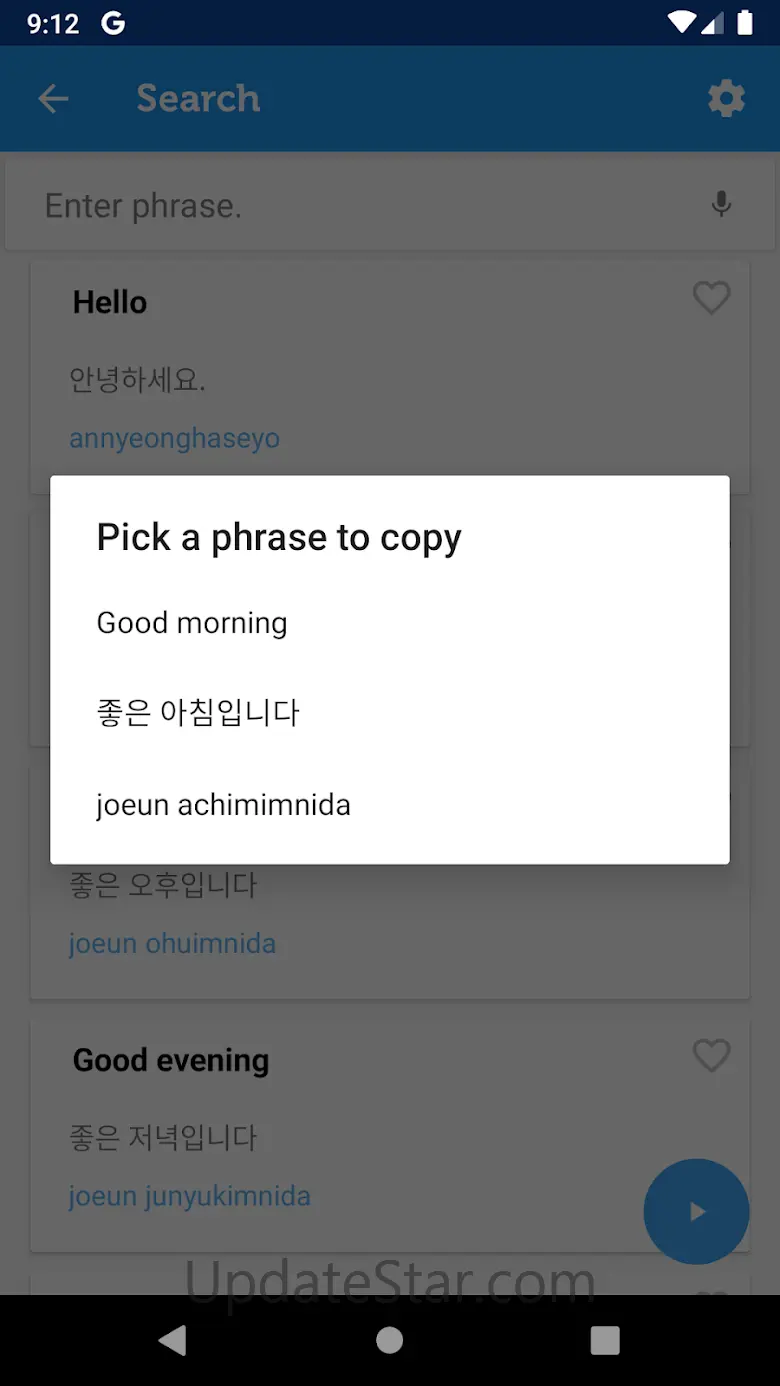Tap the Google G status icon
This screenshot has height=1386, width=780.
pos(114,23)
